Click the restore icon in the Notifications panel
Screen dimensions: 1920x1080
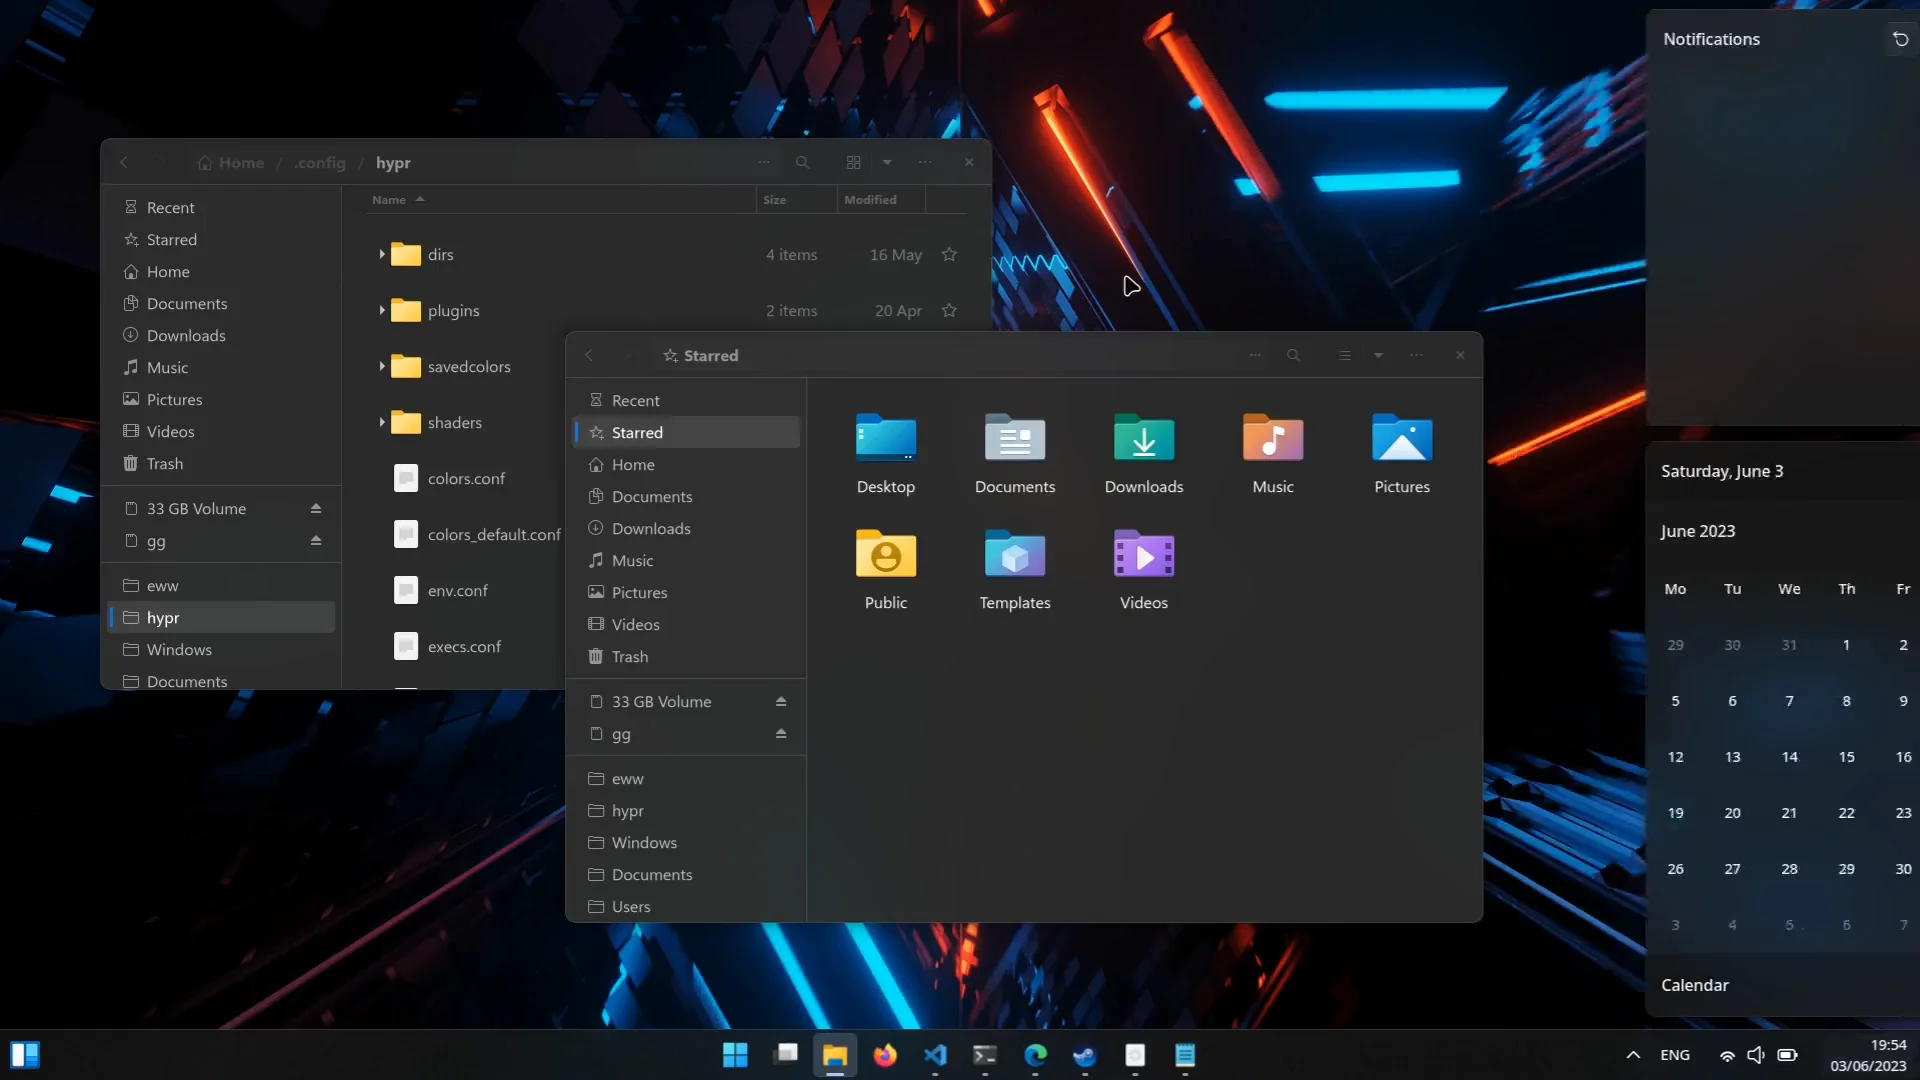(x=1899, y=39)
